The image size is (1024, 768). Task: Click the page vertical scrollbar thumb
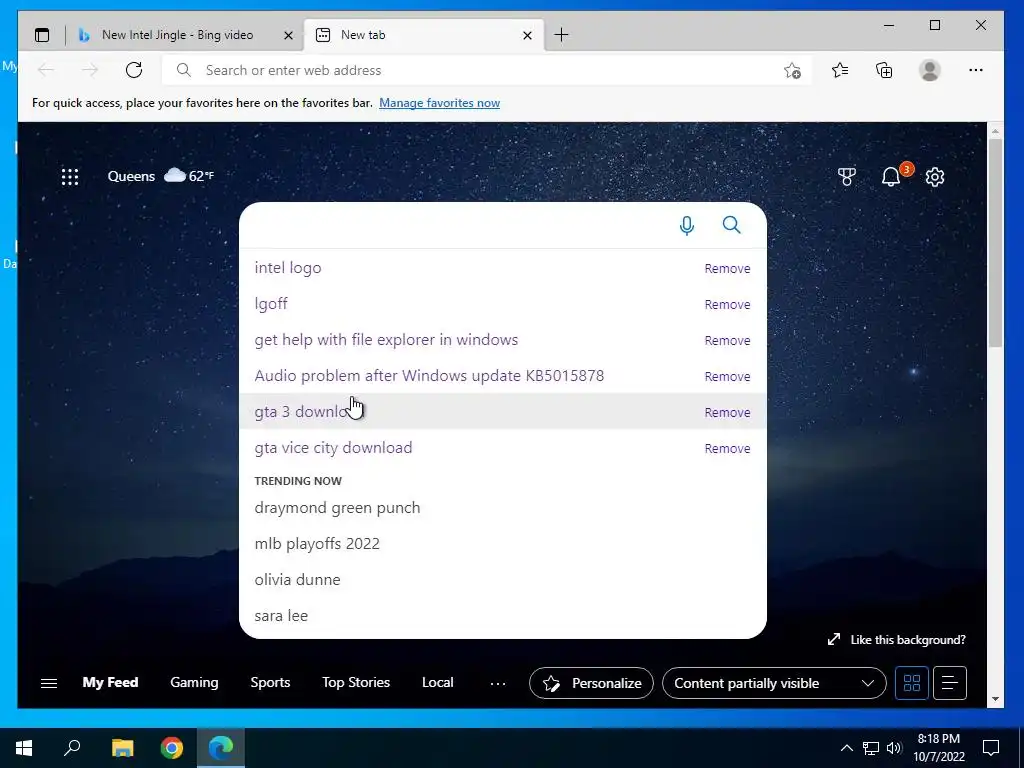click(x=995, y=242)
